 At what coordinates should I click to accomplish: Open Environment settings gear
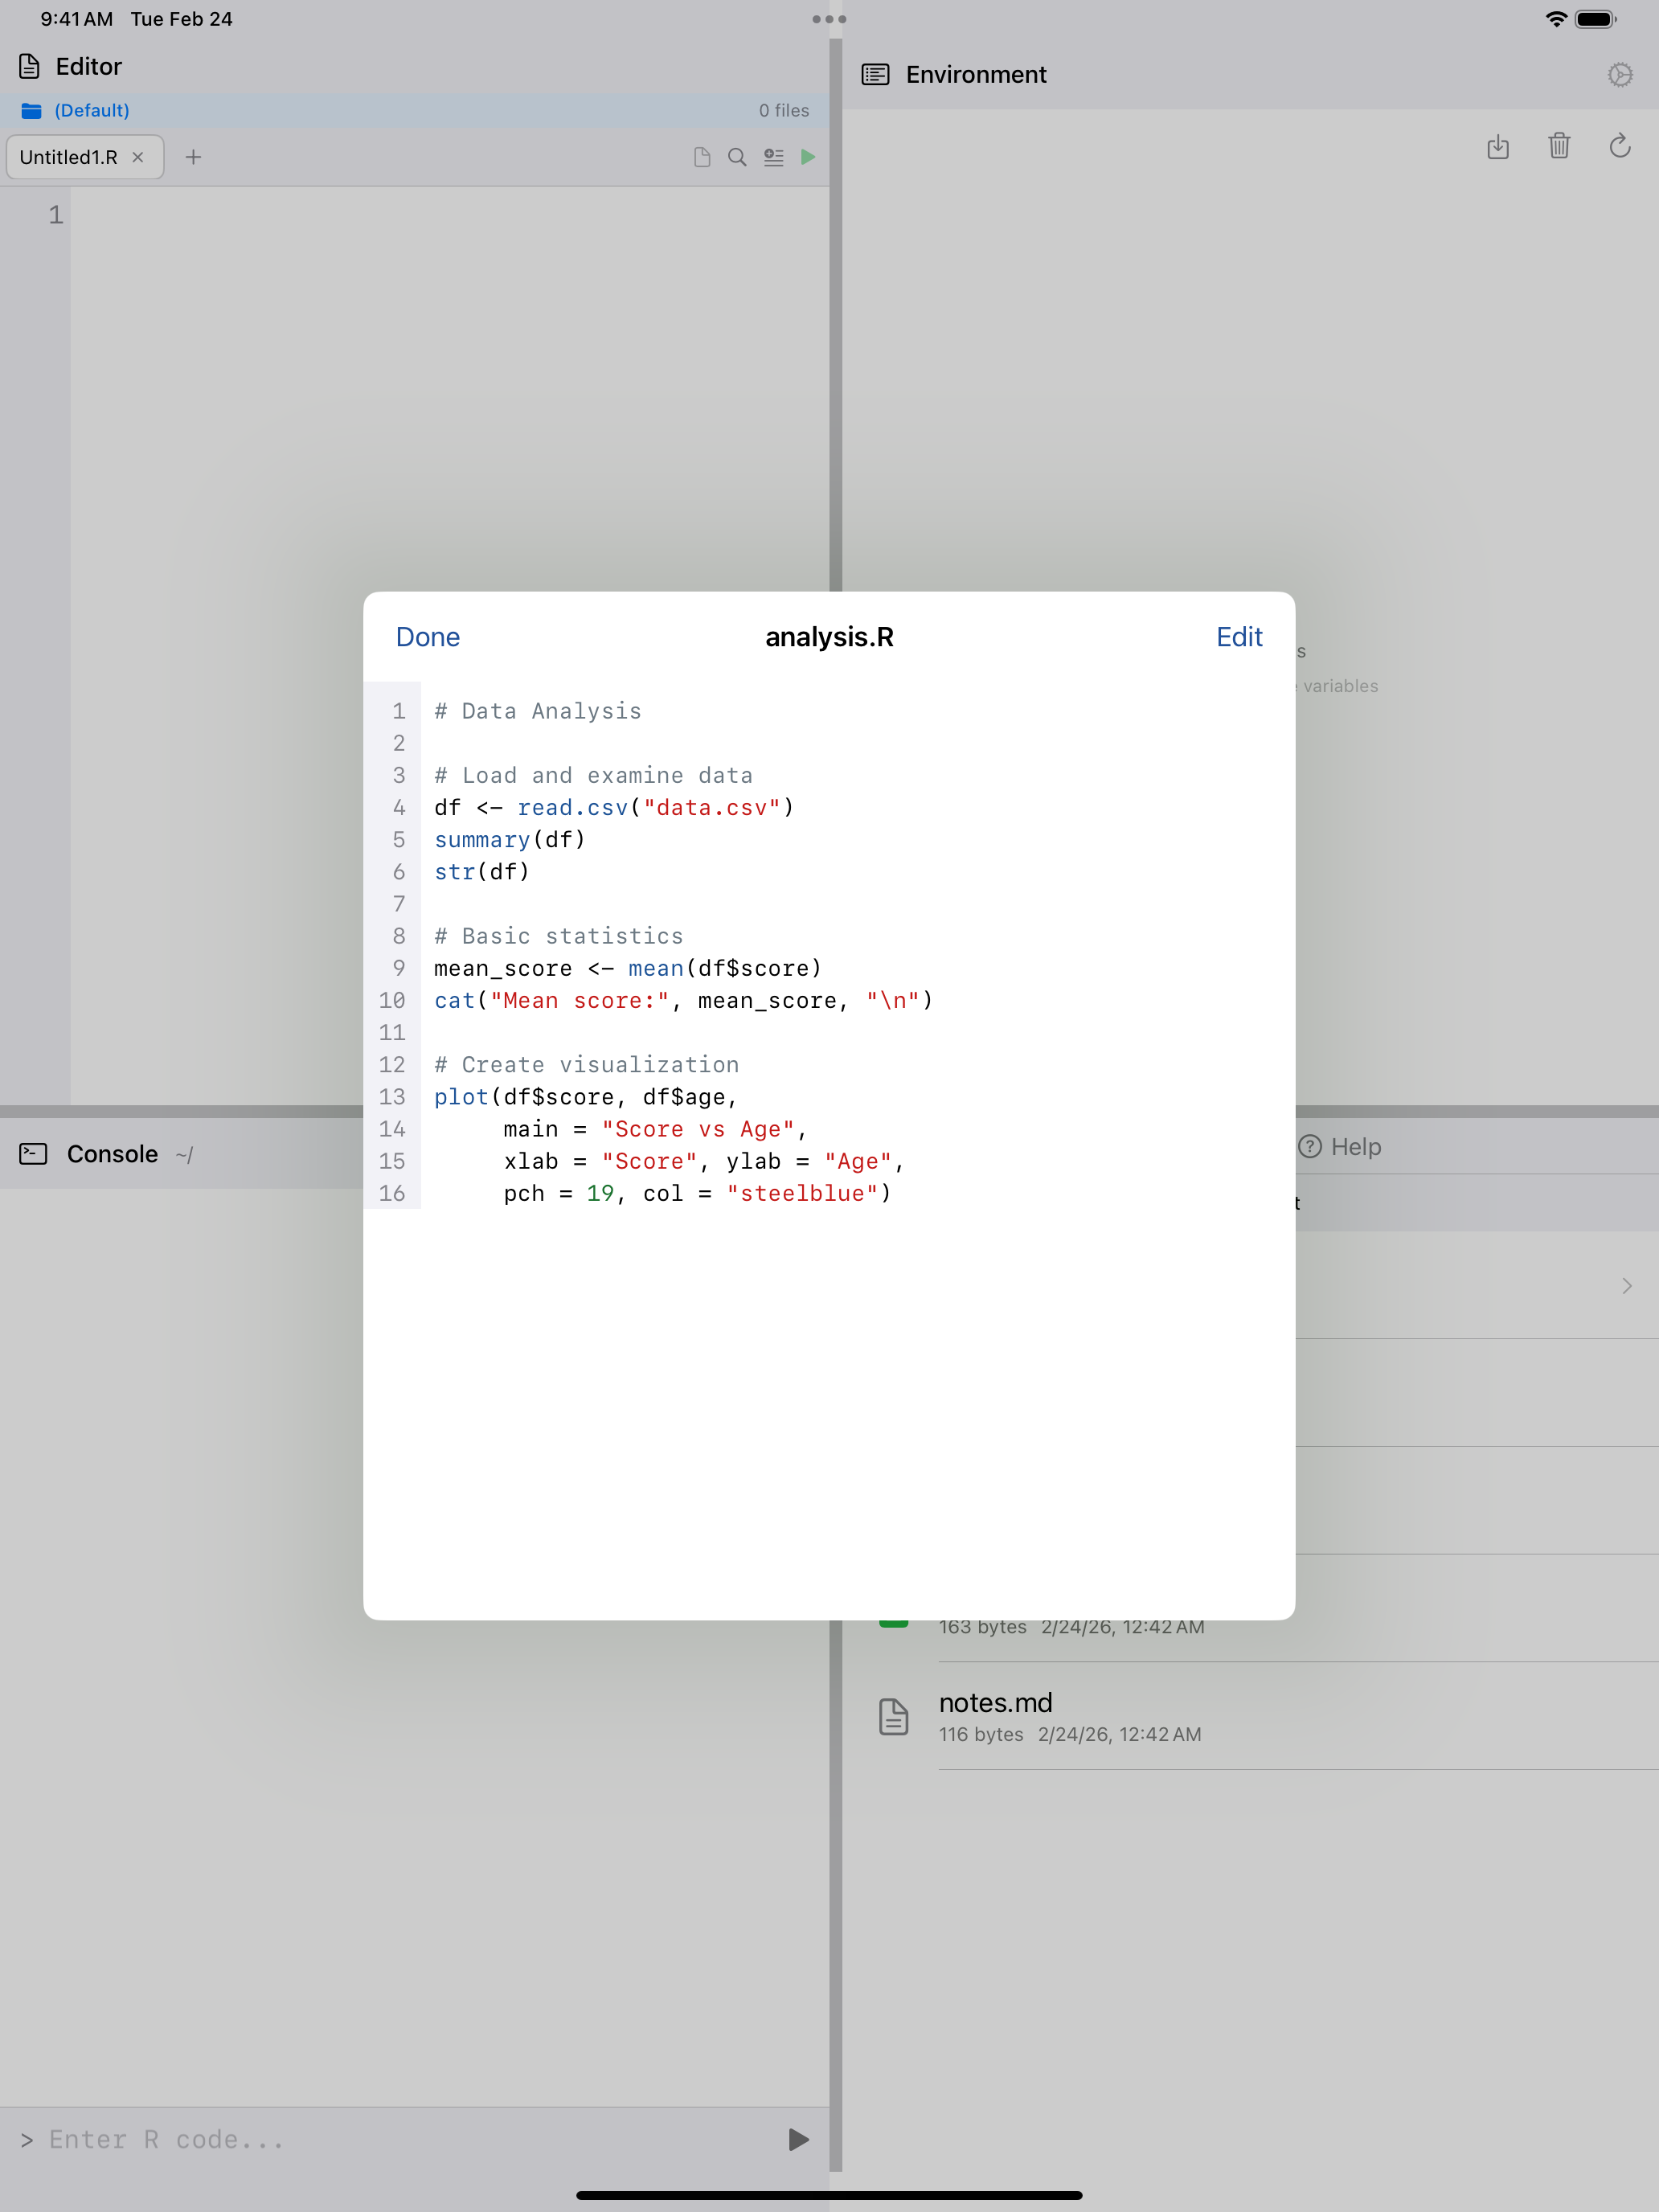coord(1620,74)
